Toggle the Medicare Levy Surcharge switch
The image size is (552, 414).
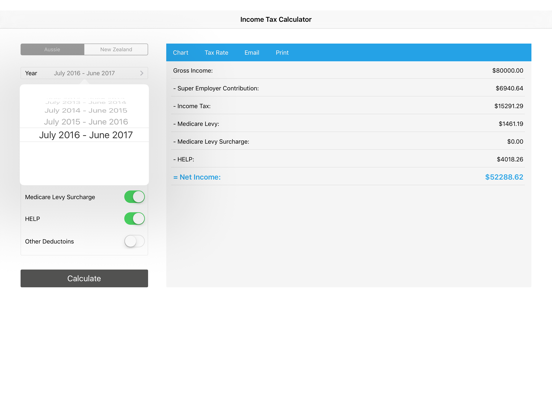tap(134, 197)
